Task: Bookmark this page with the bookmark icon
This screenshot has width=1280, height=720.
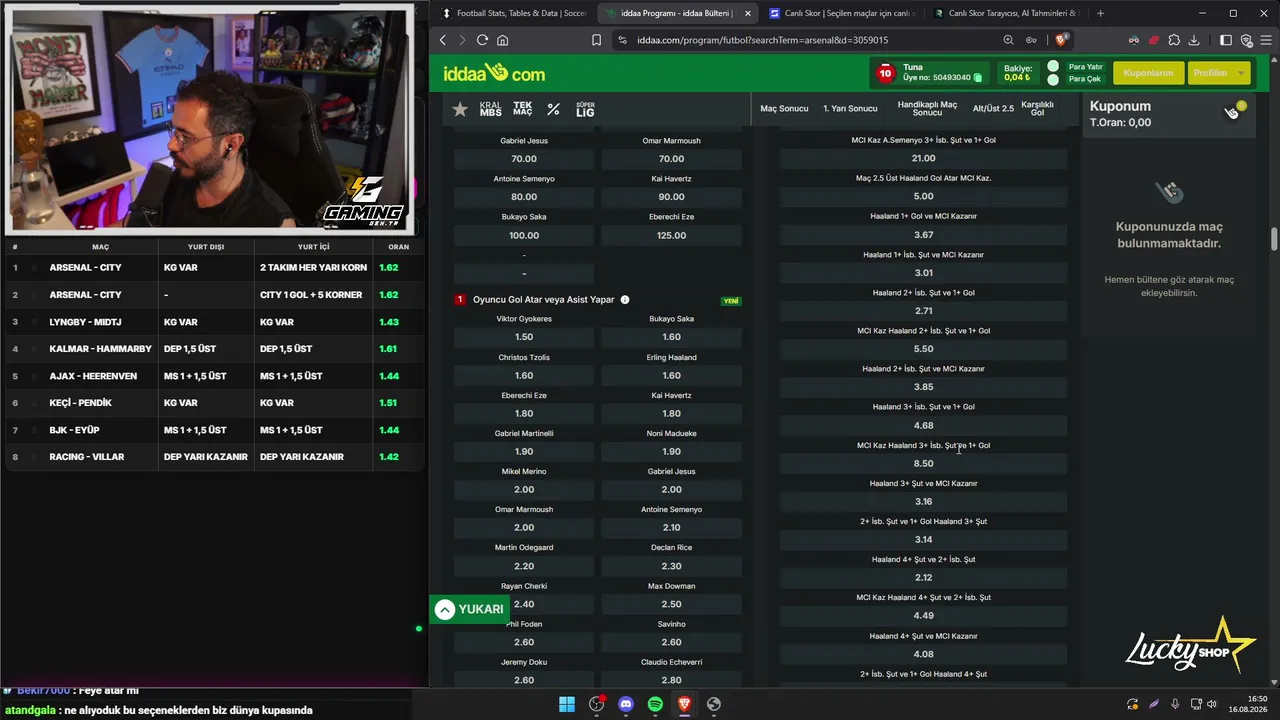Action: [x=596, y=40]
